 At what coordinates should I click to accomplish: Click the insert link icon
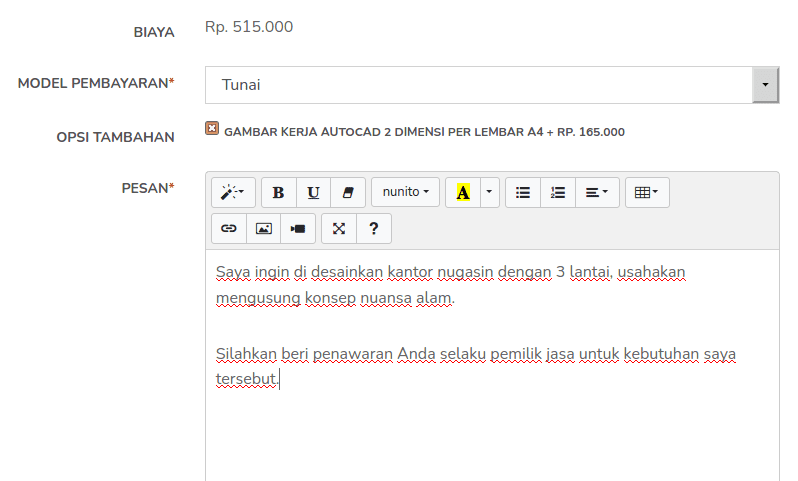[x=229, y=229]
